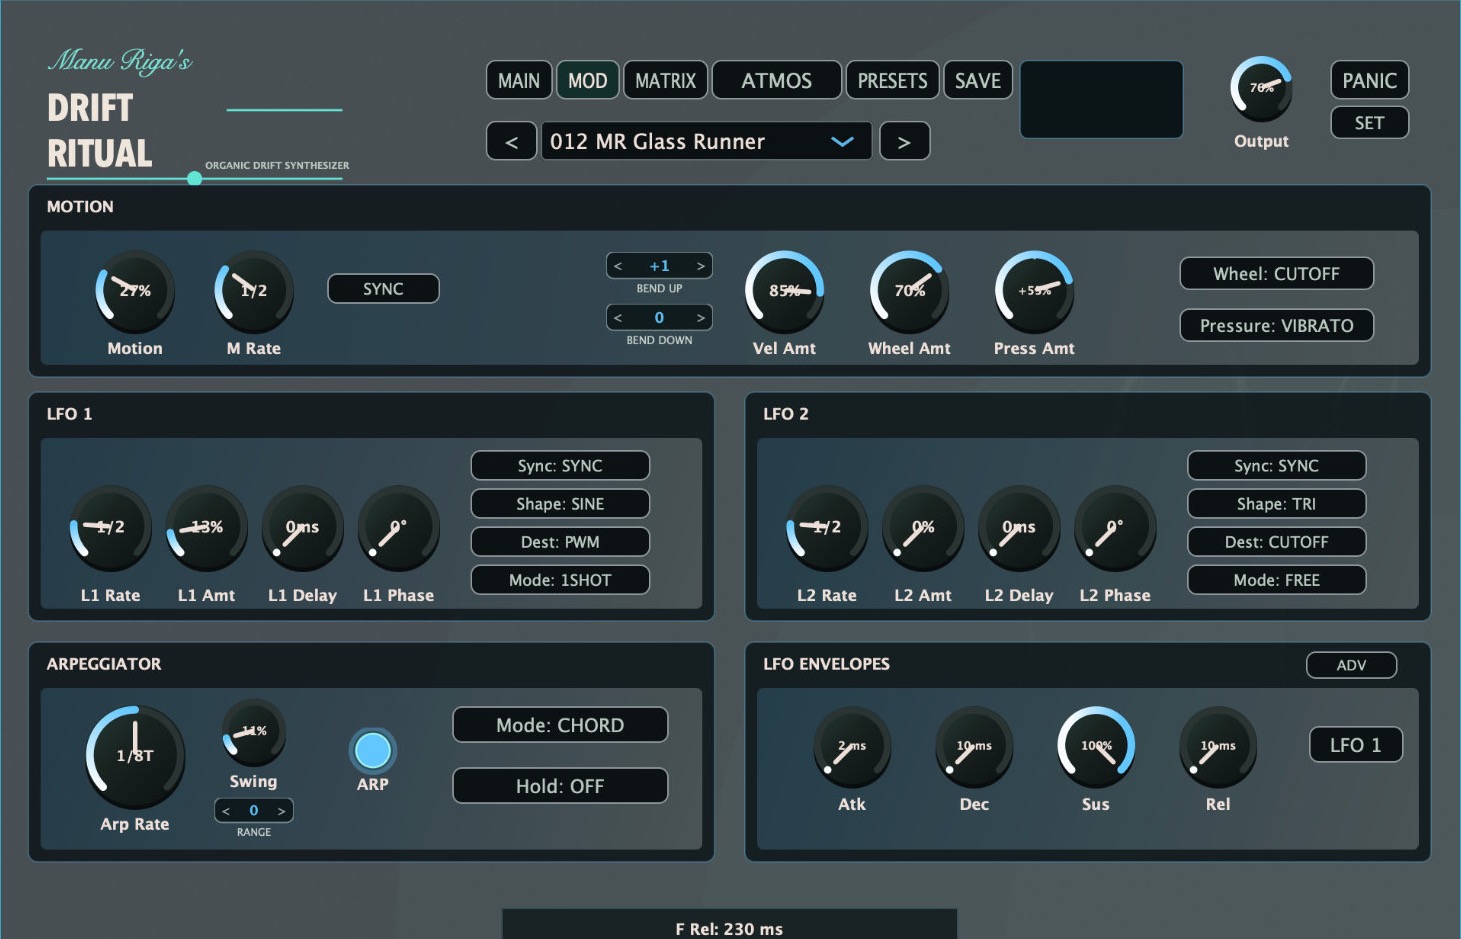Click the SAVE button
This screenshot has height=939, width=1461.
coord(978,81)
